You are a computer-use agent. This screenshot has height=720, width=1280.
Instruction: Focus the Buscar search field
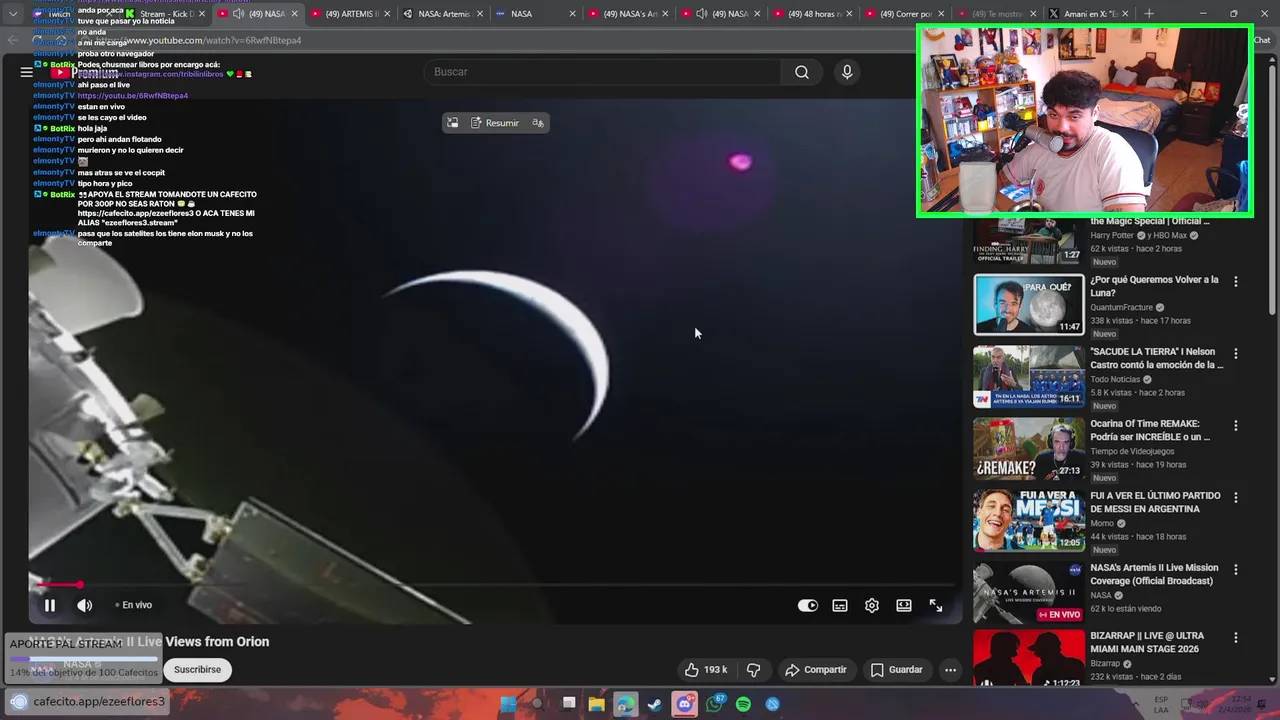pos(603,72)
